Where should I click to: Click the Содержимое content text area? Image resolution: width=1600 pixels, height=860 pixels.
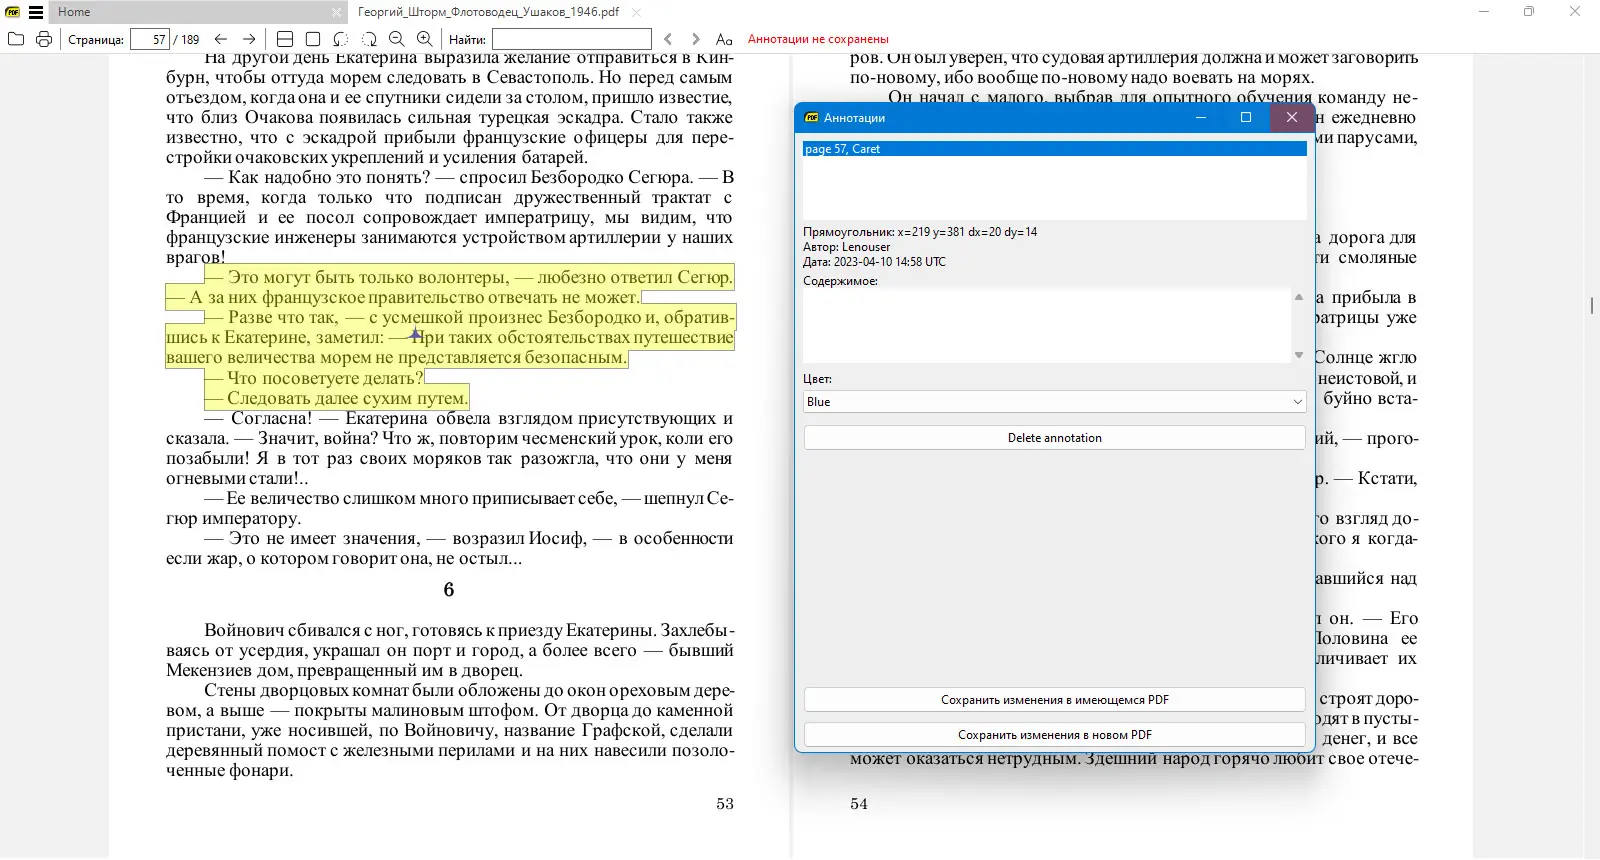(x=1048, y=326)
